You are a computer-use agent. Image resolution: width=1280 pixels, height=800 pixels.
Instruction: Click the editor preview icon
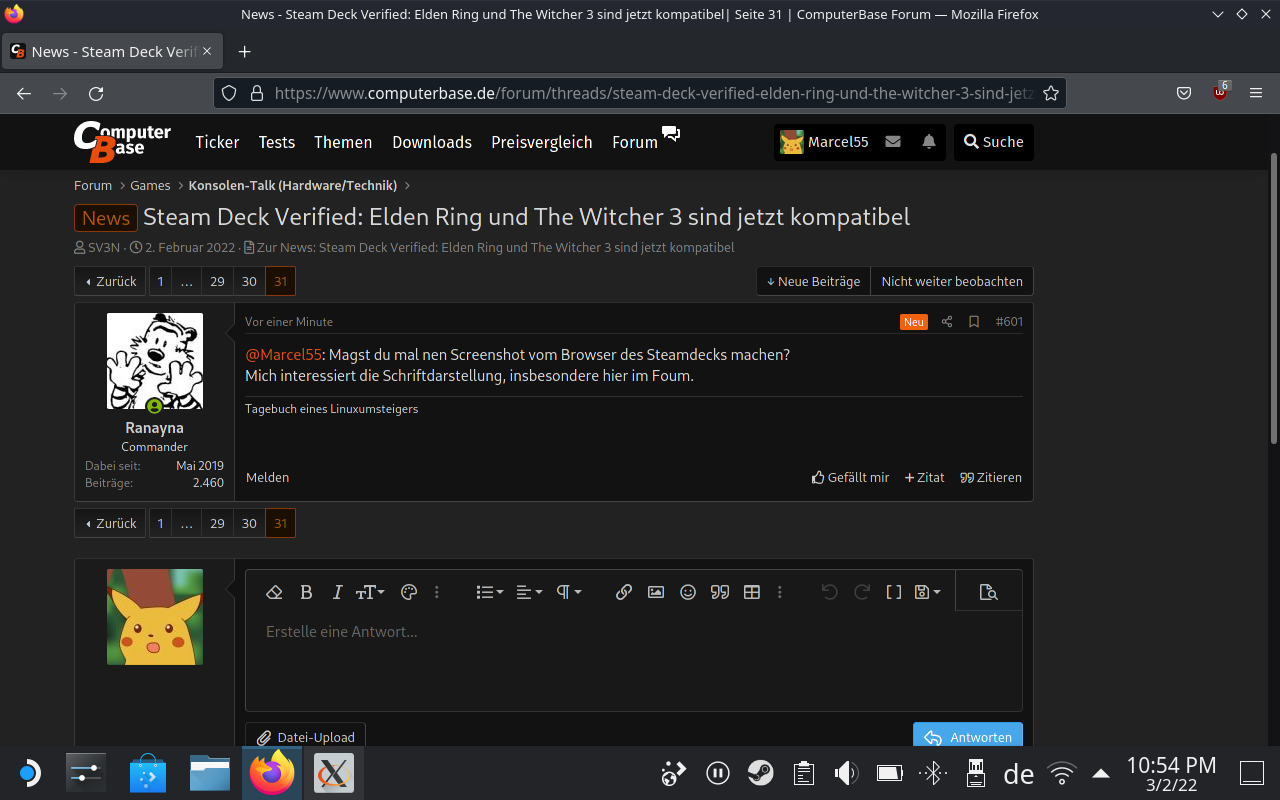point(989,592)
